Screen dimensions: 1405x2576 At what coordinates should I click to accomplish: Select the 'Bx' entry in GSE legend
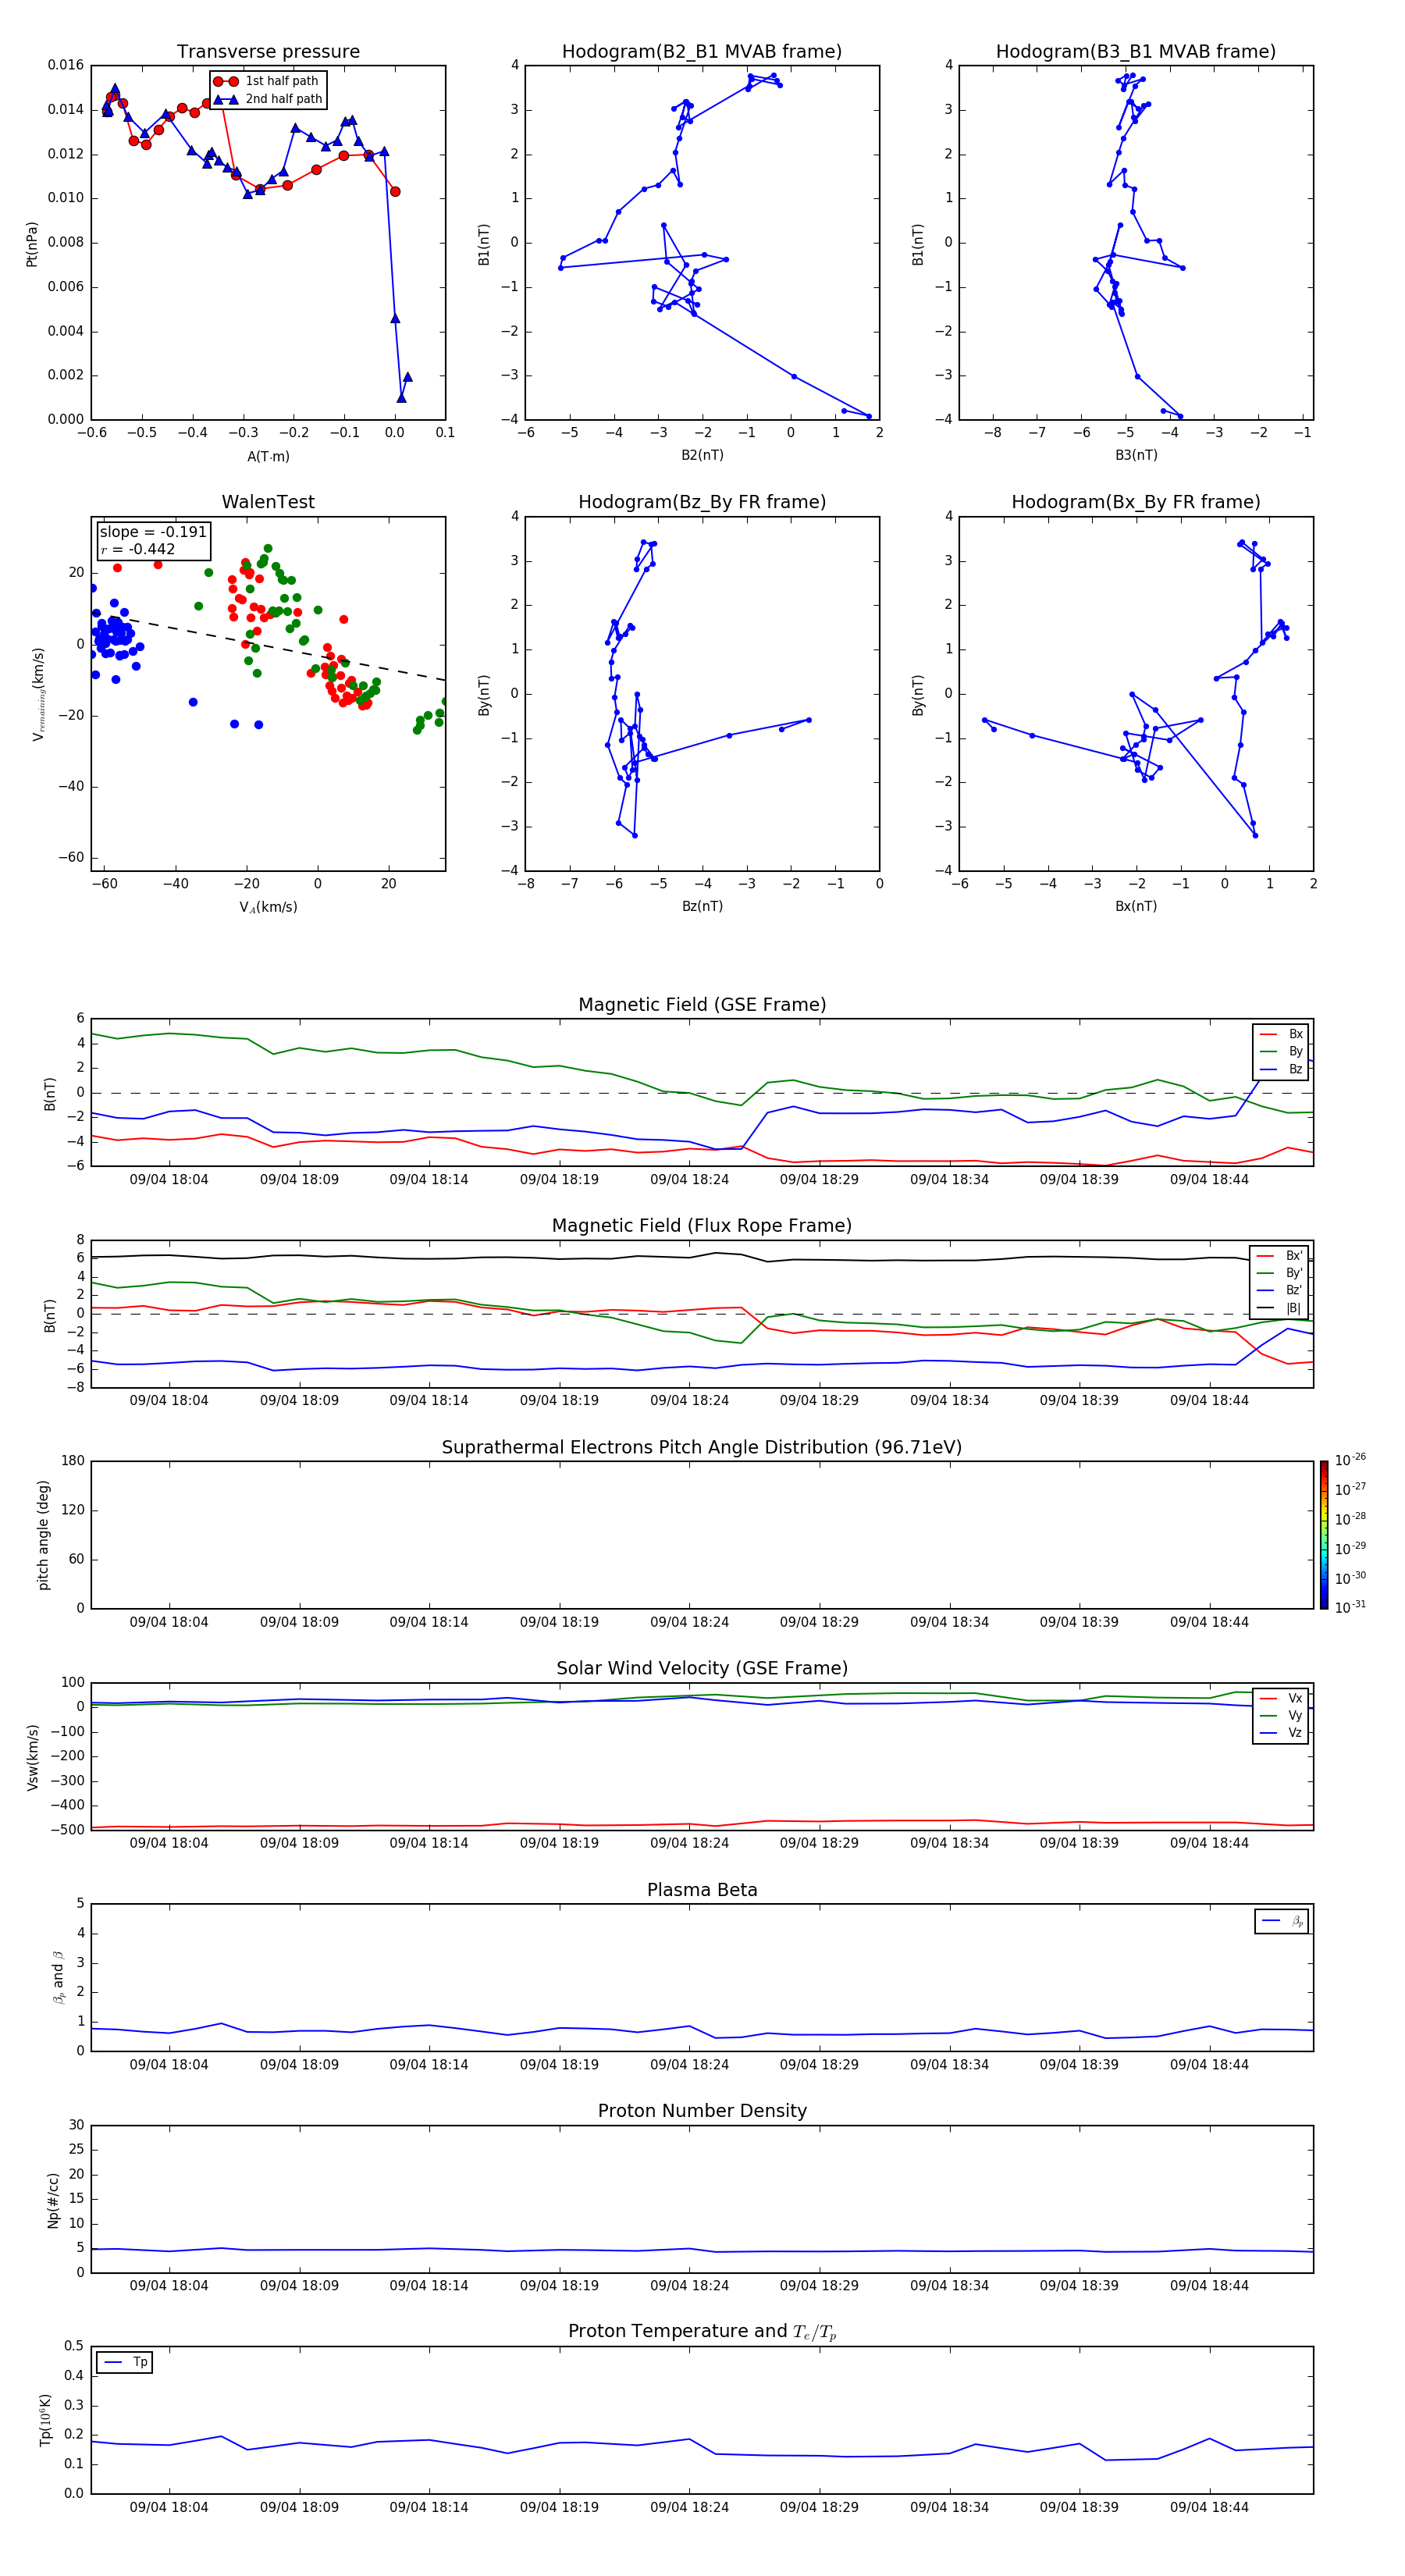coord(1281,1034)
